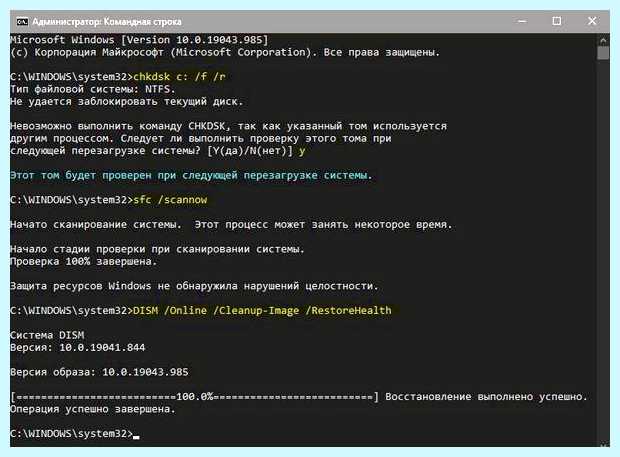
Task: Click 'Защита ресурсов Windows не обнаружила нарушений'
Action: tap(194, 286)
